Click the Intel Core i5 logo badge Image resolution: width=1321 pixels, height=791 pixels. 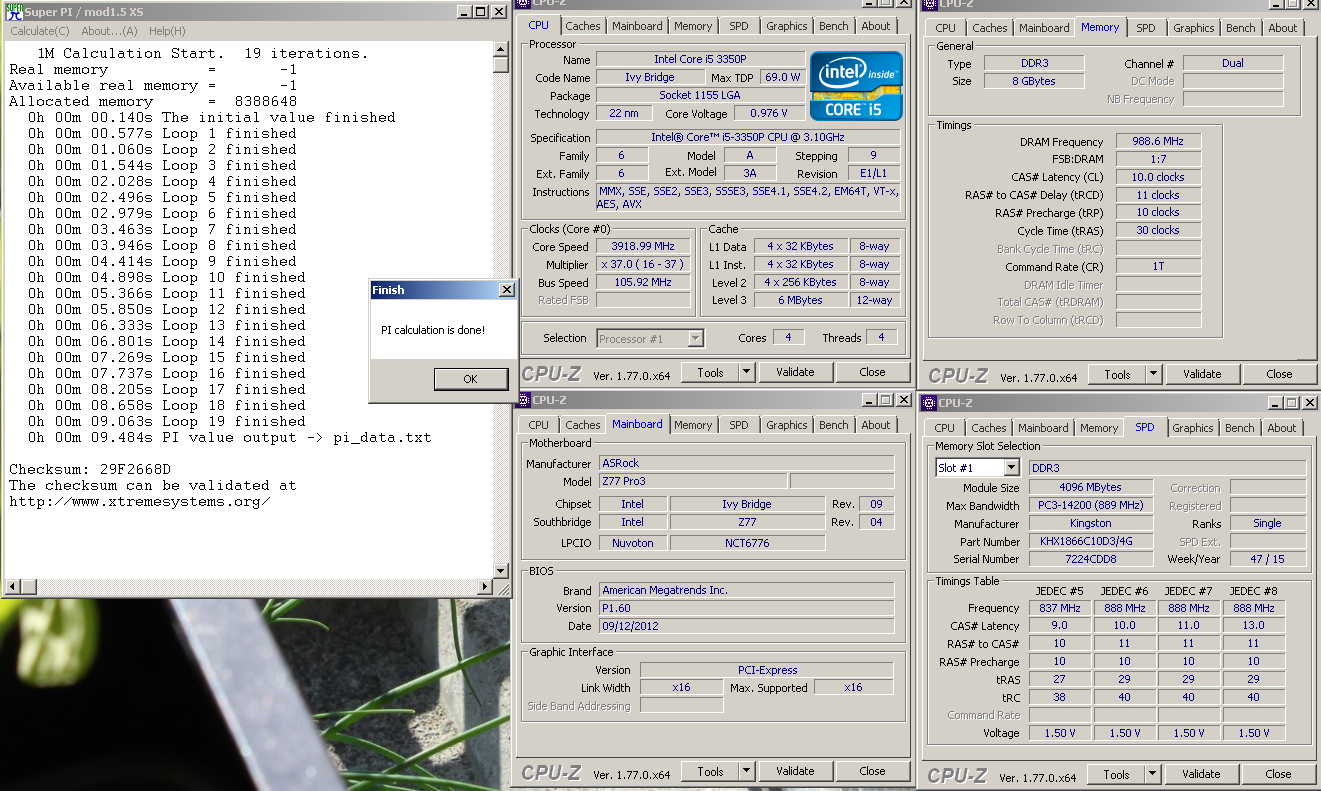pyautogui.click(x=856, y=86)
